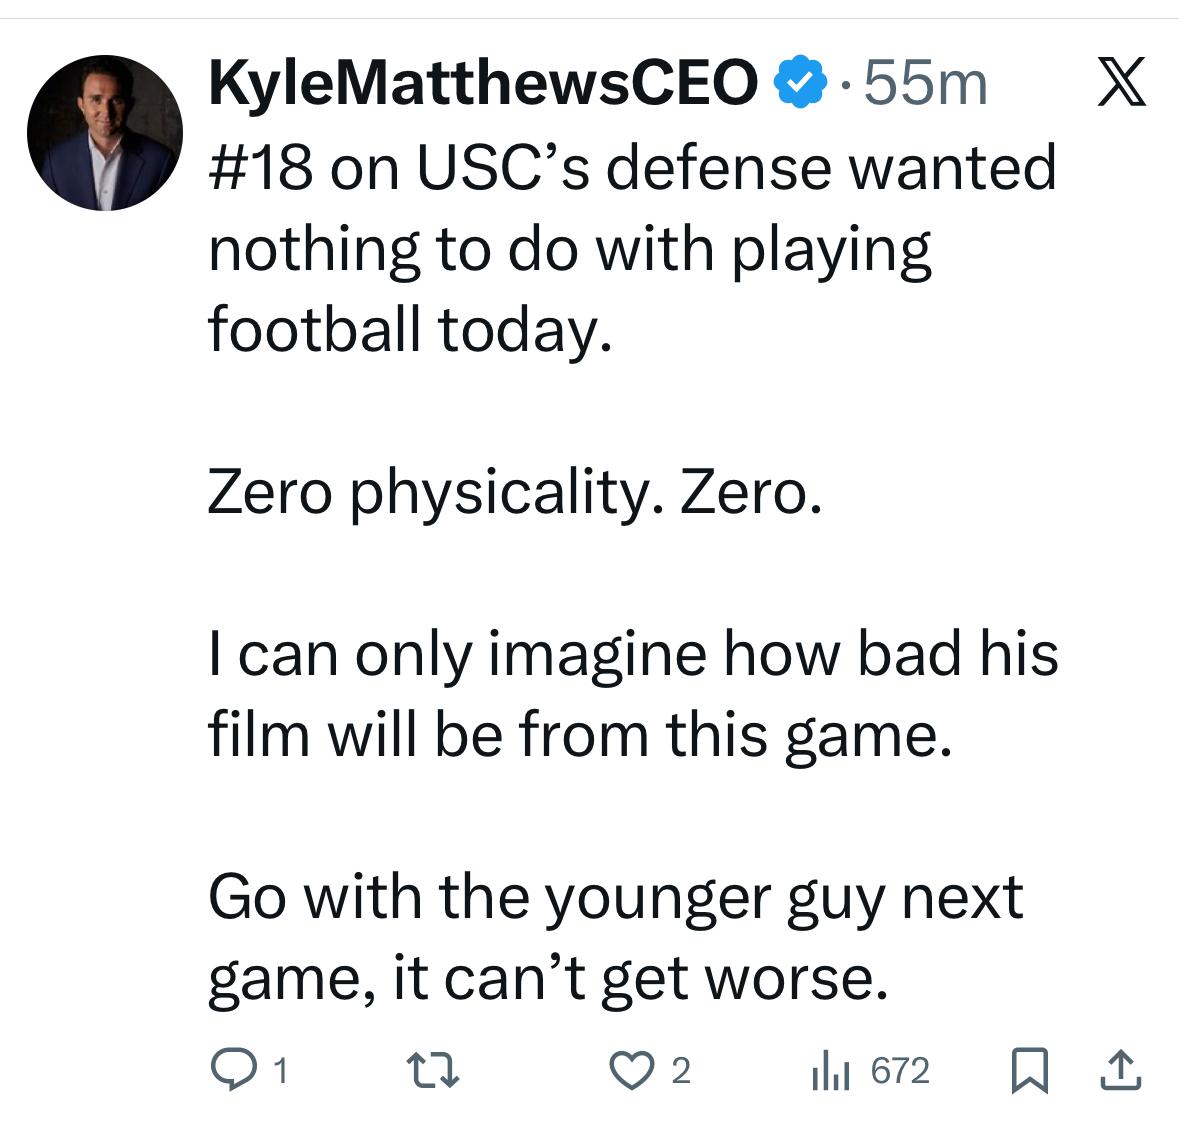
Task: Click the like count number 2
Action: coord(680,1072)
